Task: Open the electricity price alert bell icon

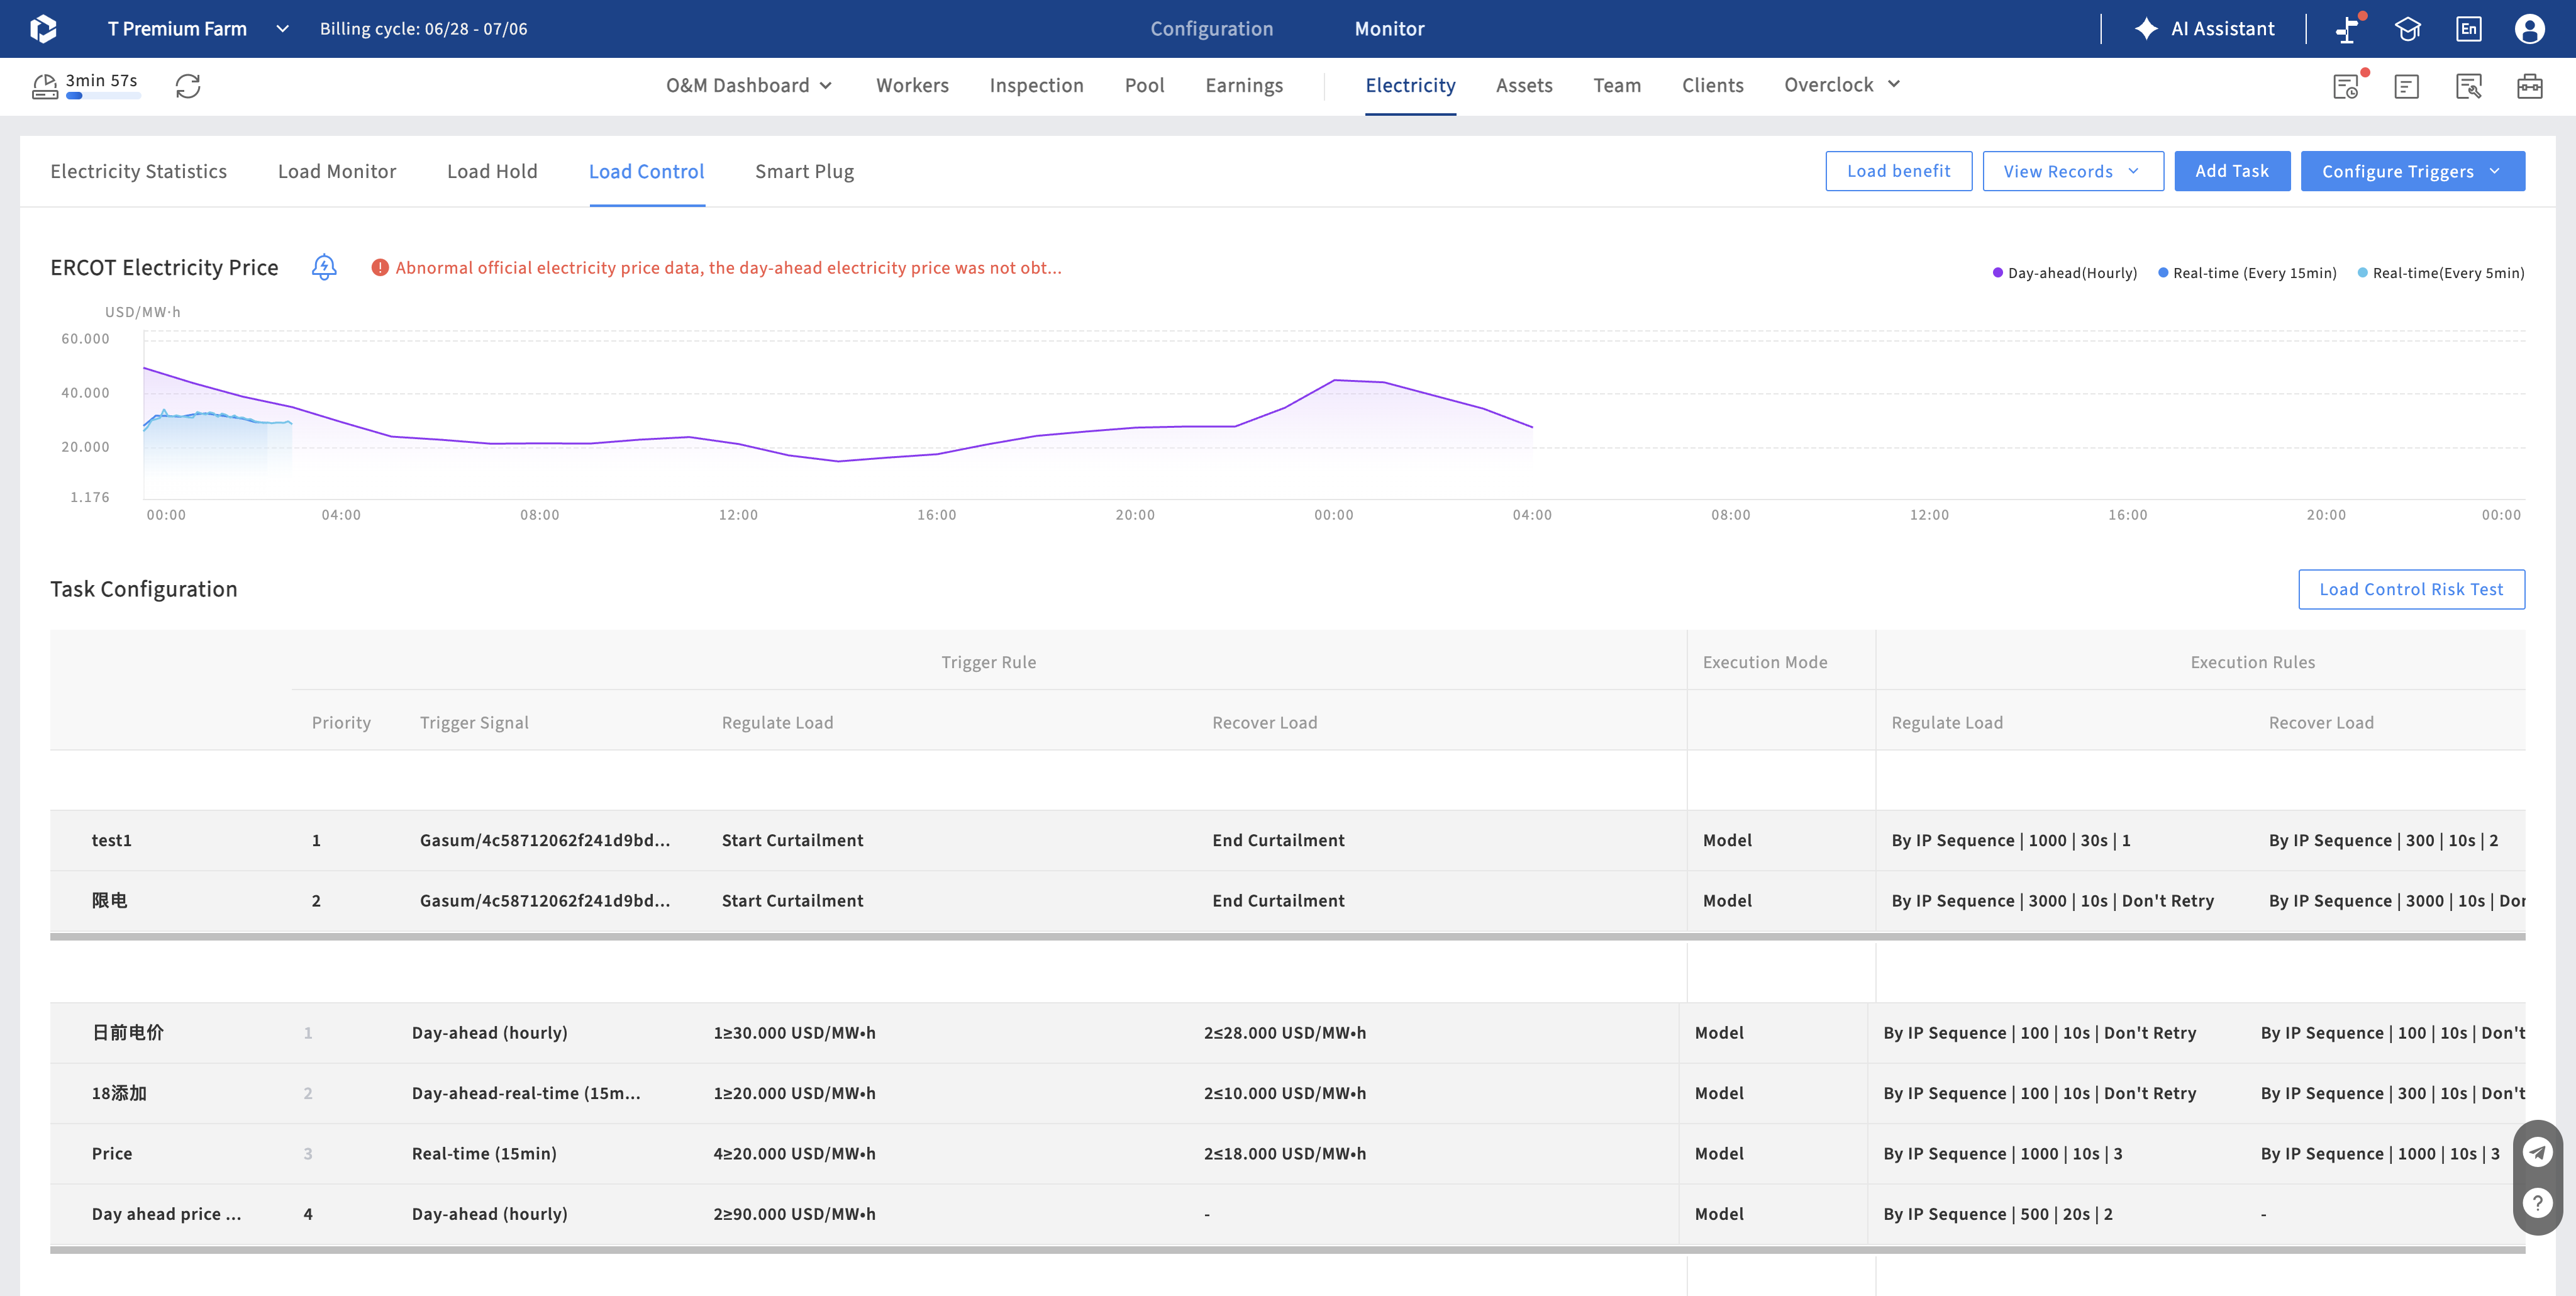Action: point(324,267)
